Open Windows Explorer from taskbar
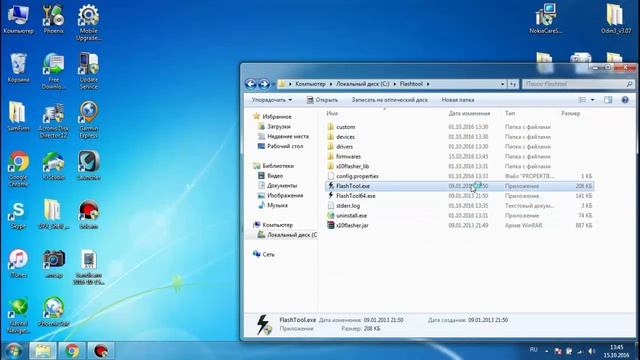The height and width of the screenshot is (360, 640). 43,351
